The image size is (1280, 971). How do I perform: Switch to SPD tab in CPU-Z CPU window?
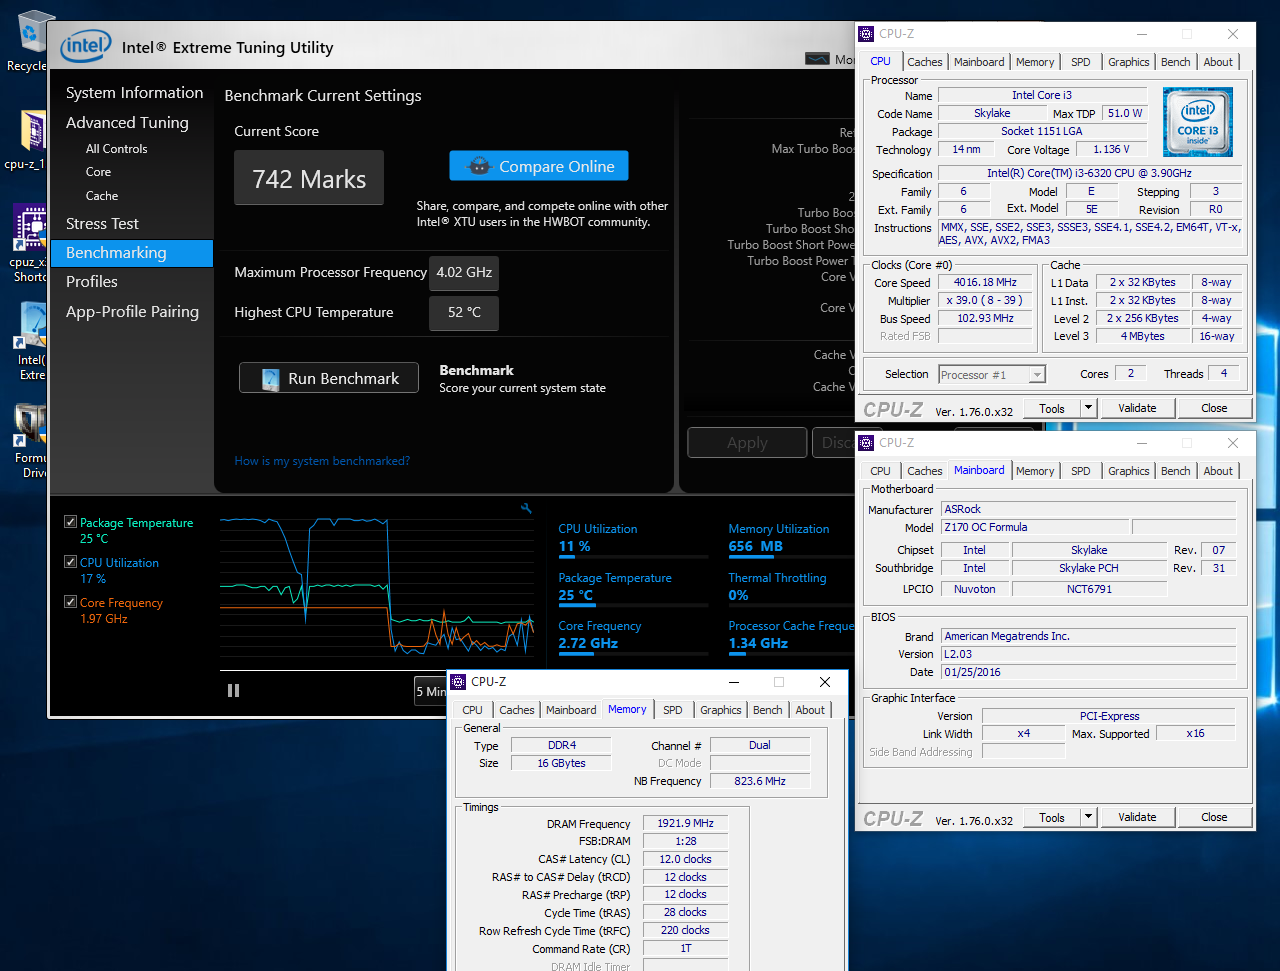coord(1081,62)
